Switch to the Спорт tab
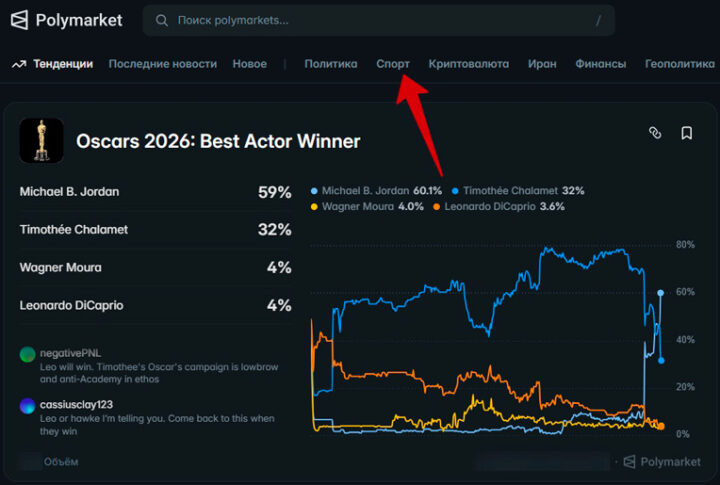Viewport: 720px width, 485px height. 393,64
